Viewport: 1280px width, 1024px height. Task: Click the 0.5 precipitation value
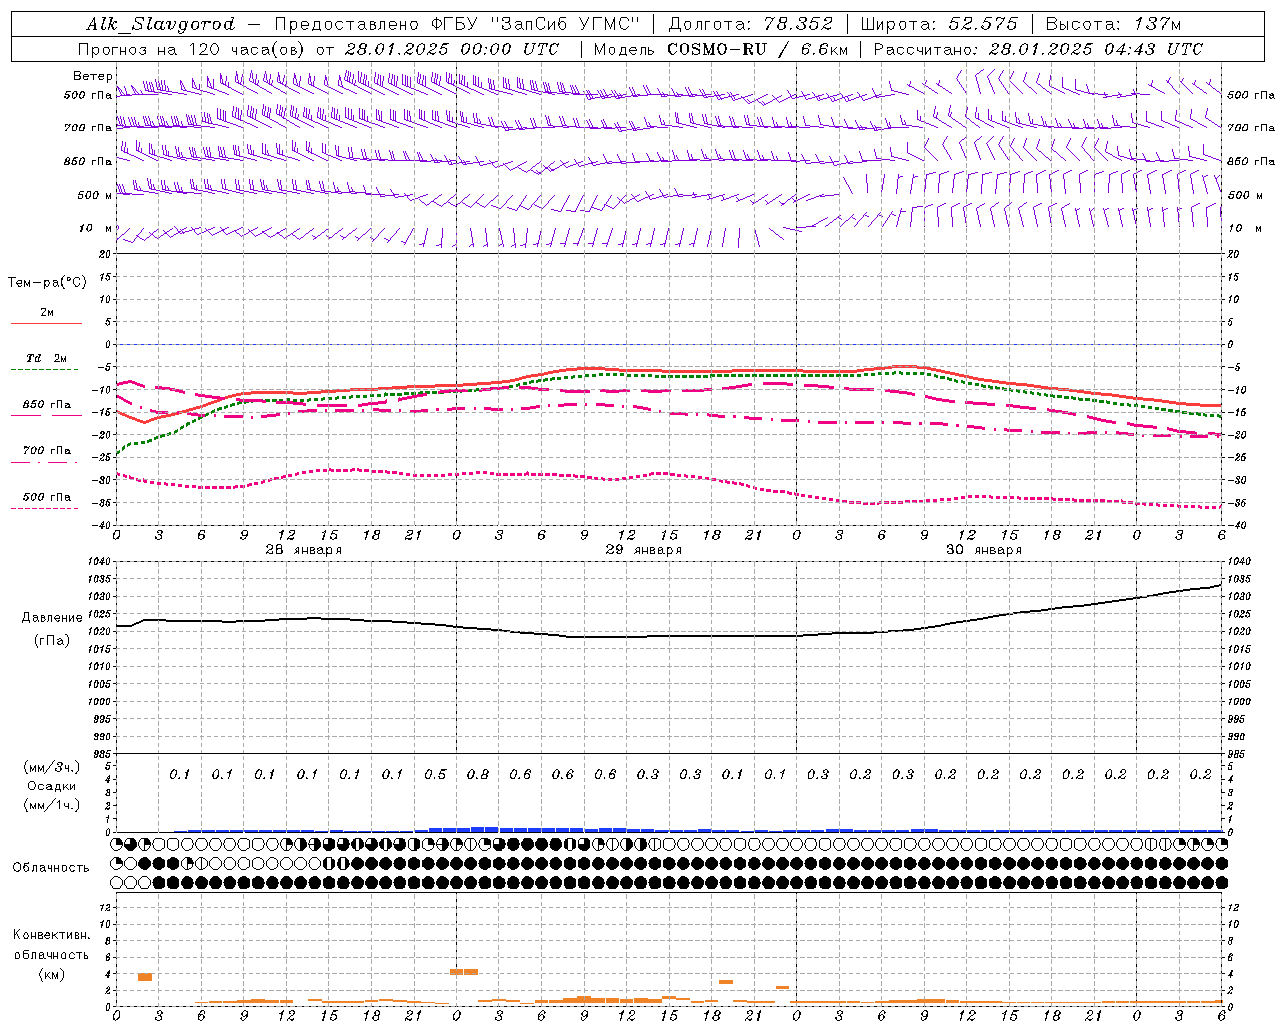point(435,774)
